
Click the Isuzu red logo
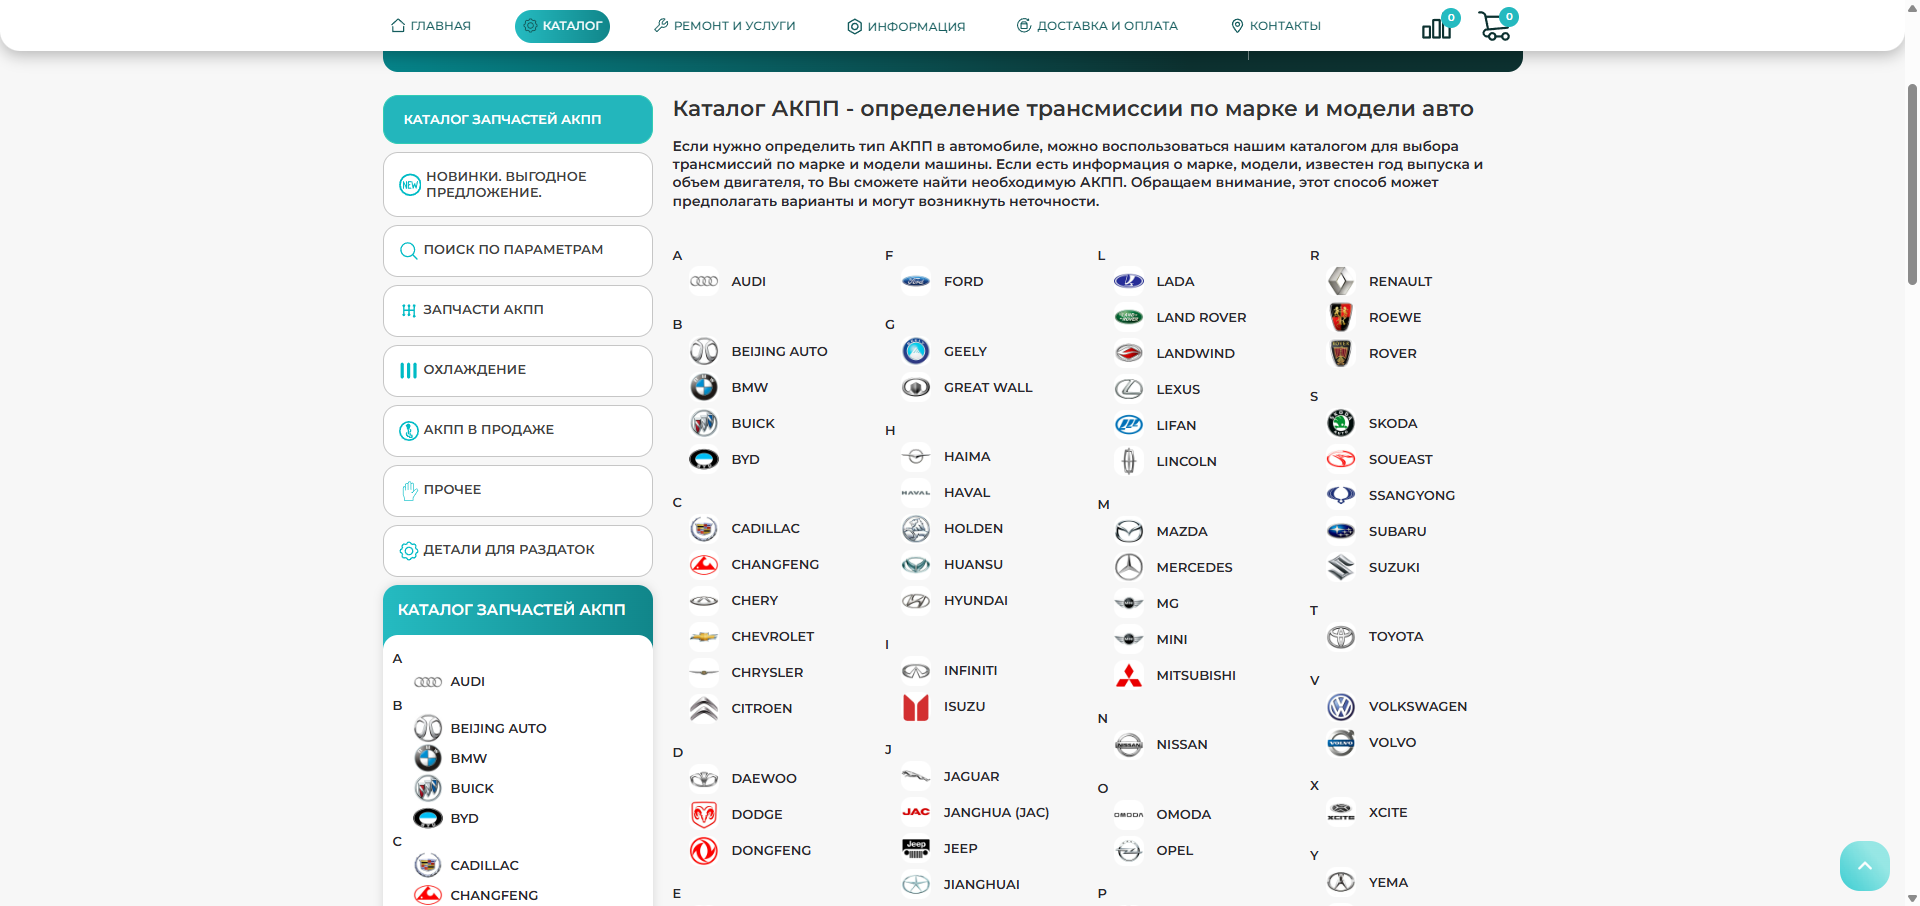[x=916, y=707]
